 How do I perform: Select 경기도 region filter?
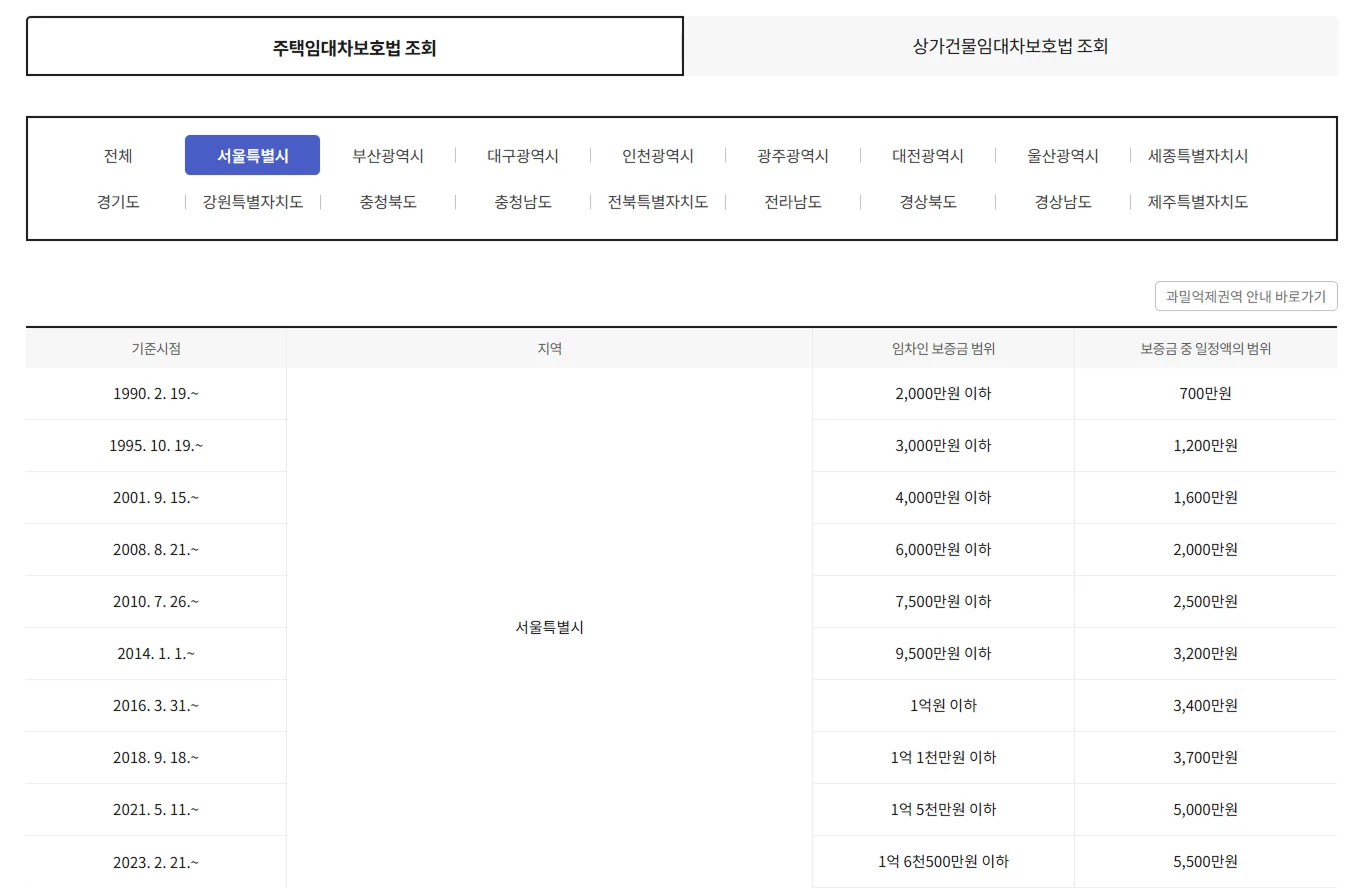pyautogui.click(x=118, y=202)
